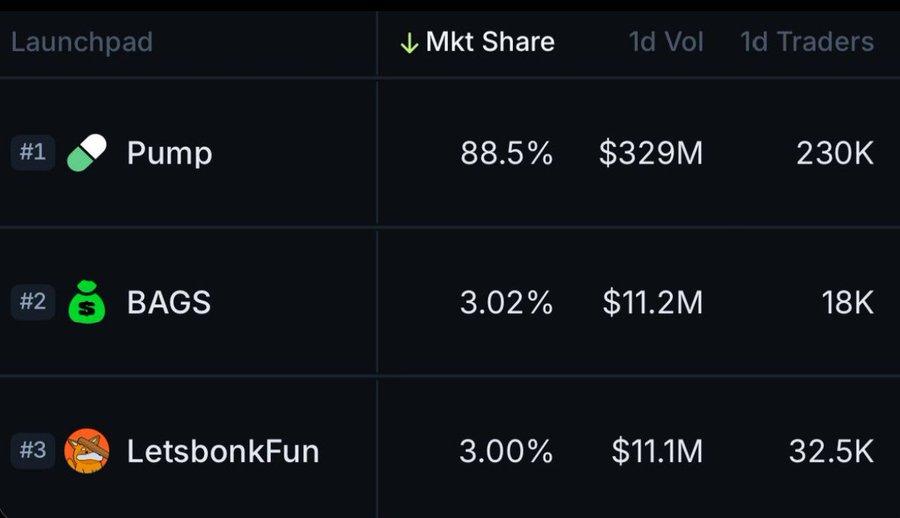Select Pump's 88.5% market share value

[x=506, y=154]
